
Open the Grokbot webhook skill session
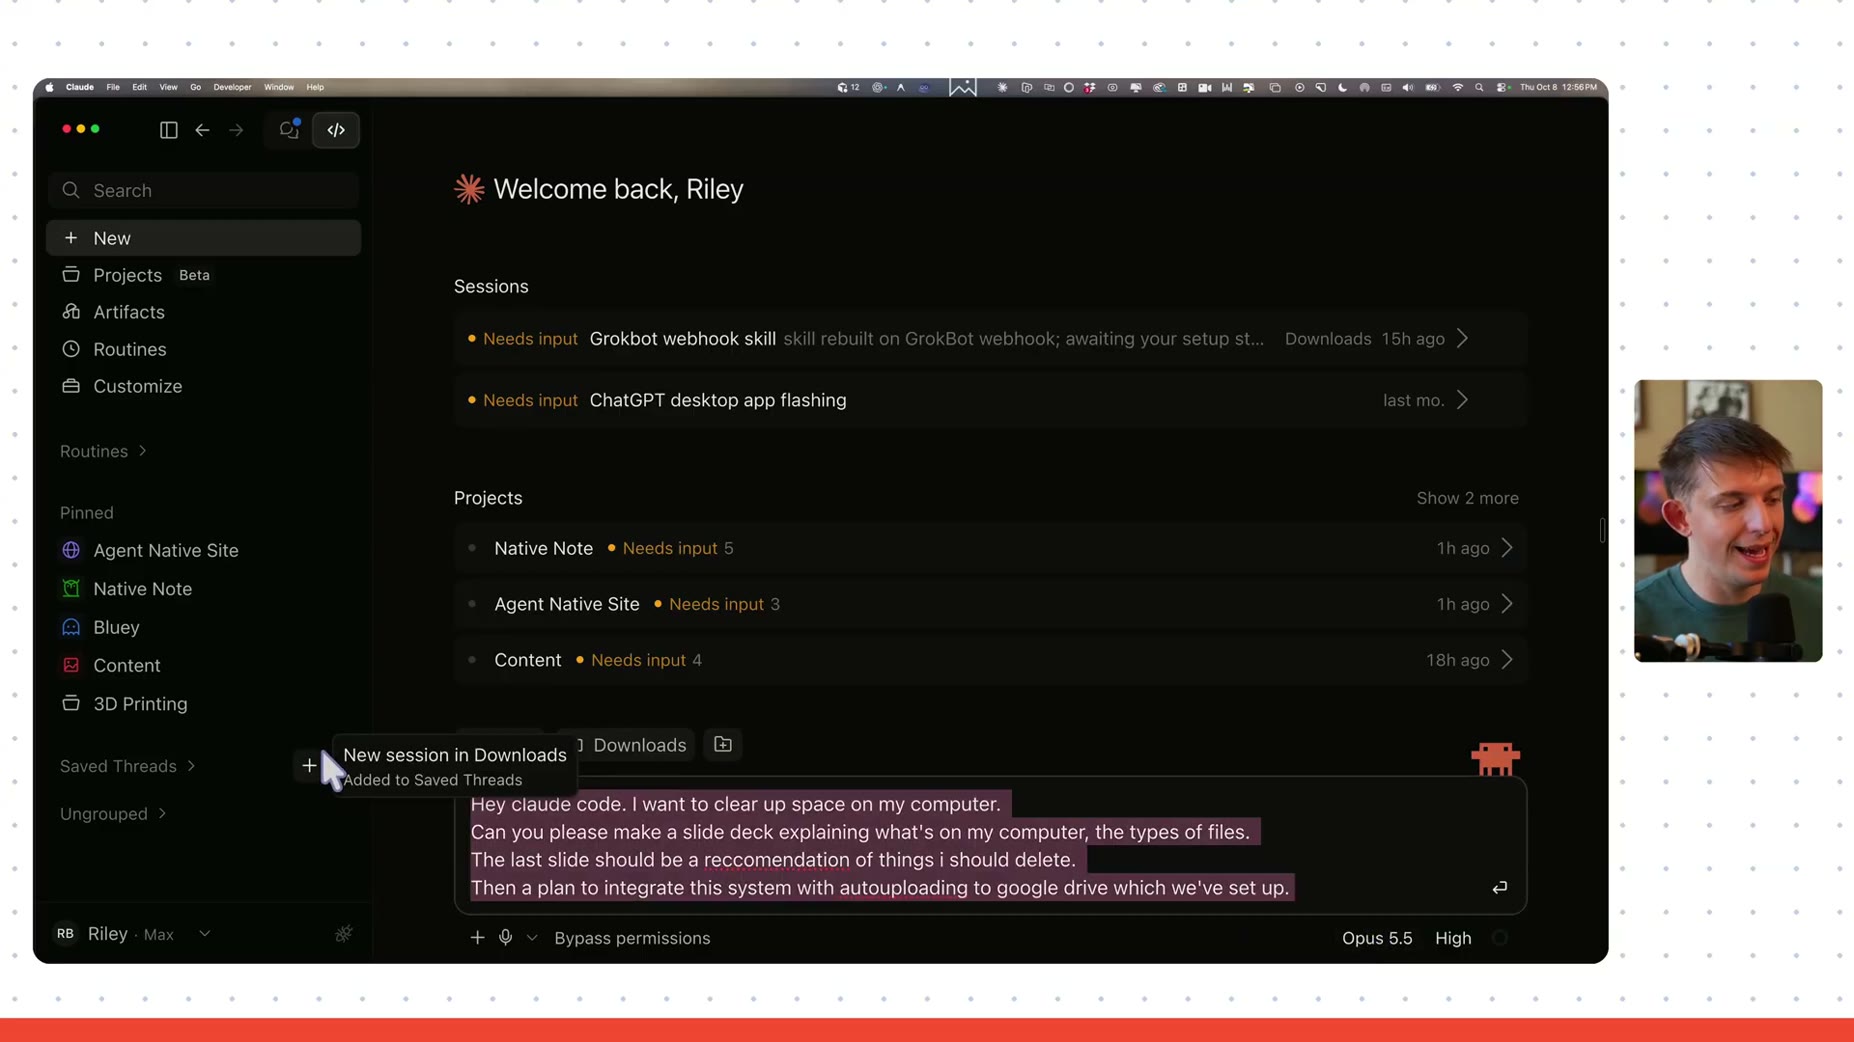pyautogui.click(x=990, y=339)
